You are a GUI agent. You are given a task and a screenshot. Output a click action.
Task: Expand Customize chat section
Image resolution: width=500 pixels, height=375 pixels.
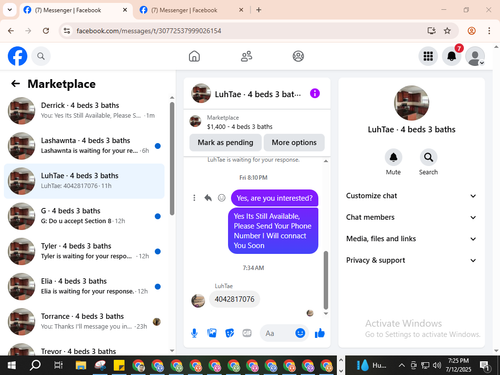pos(411,196)
